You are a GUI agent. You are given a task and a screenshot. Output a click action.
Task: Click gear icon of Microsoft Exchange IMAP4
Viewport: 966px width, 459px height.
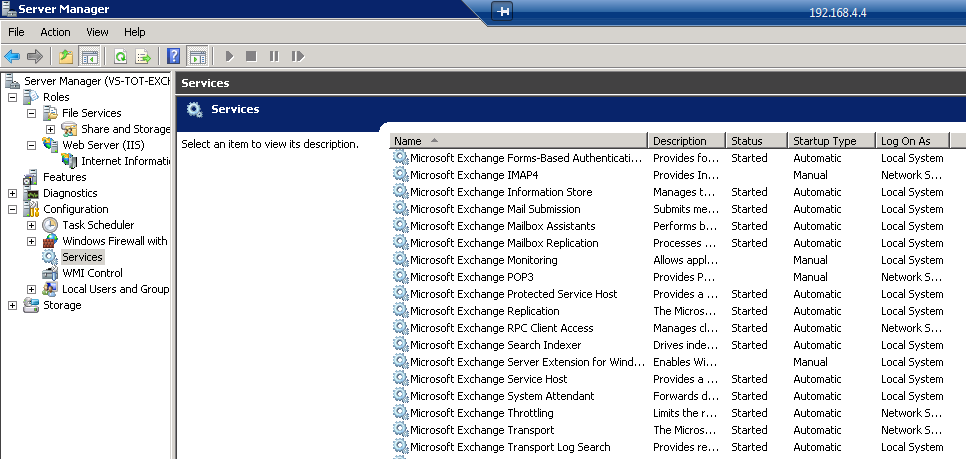(x=400, y=174)
